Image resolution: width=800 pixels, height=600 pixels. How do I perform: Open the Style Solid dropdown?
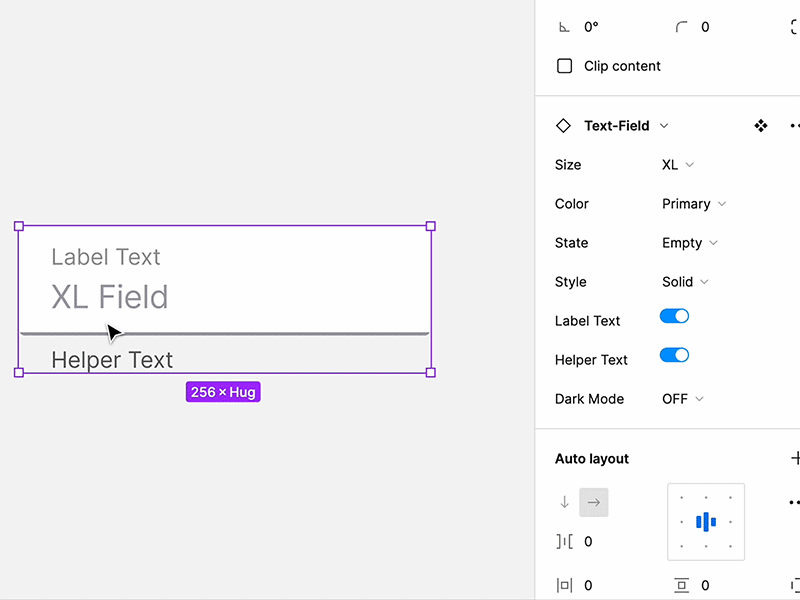(x=685, y=282)
